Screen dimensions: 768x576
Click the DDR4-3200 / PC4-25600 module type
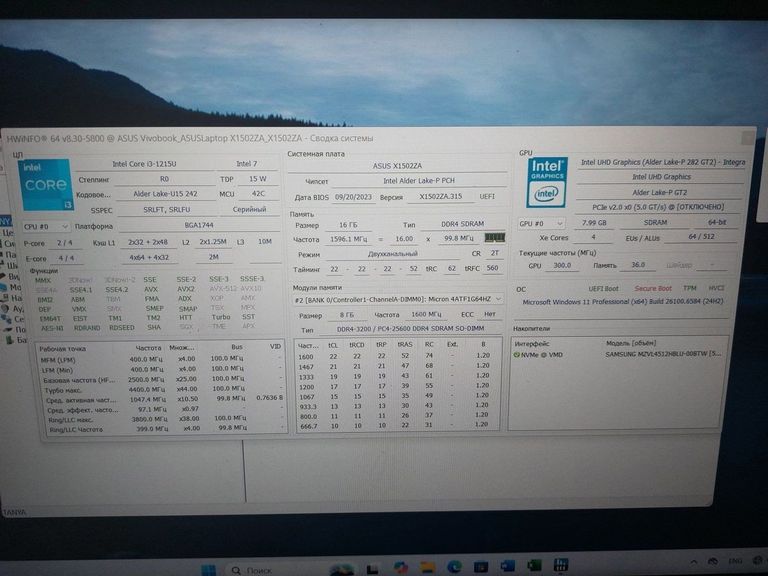coord(410,329)
